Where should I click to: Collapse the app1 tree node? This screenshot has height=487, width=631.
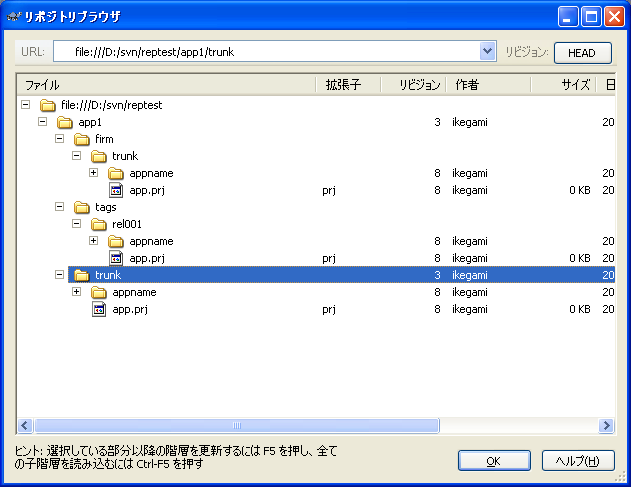point(42,122)
